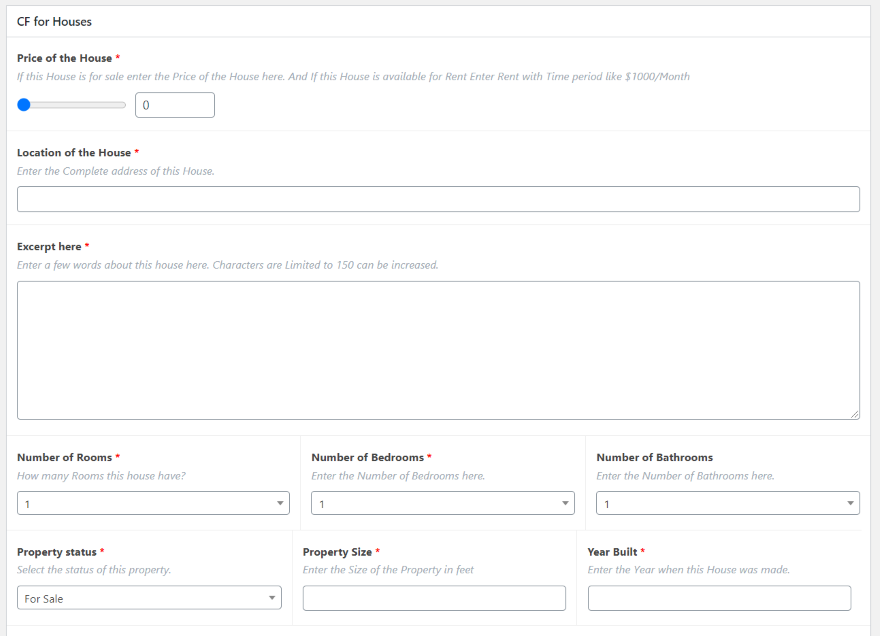Click the price number input box
The width and height of the screenshot is (880, 636).
(x=174, y=105)
